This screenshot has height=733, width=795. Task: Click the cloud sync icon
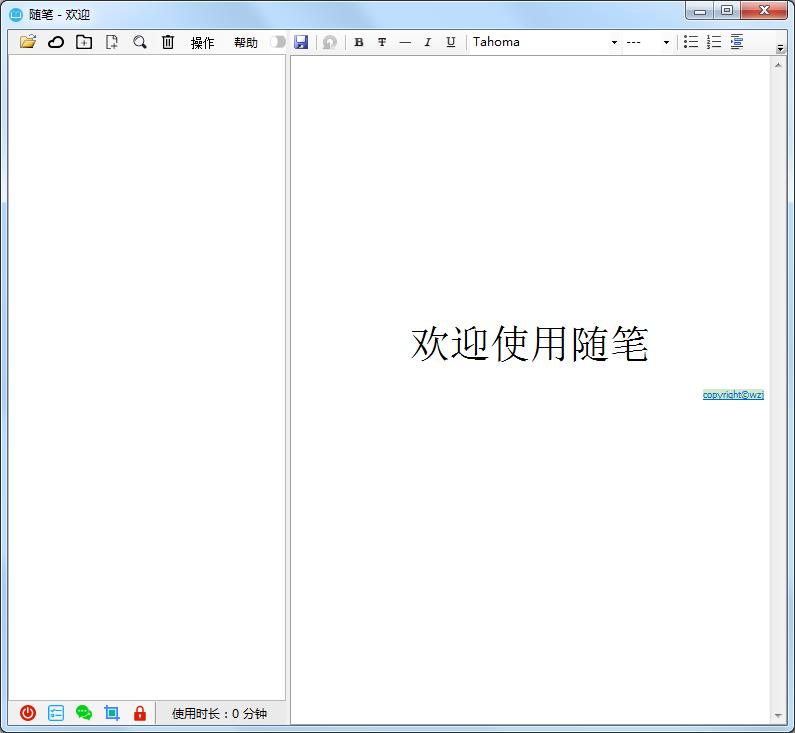click(x=56, y=42)
